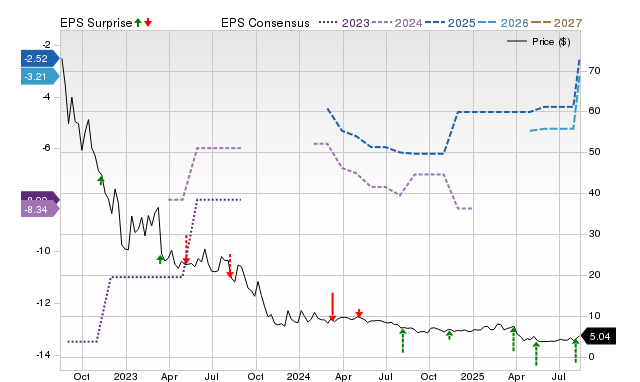640x382 pixels.
Task: Click the -10 label on the EPS axis
Action: [x=43, y=251]
